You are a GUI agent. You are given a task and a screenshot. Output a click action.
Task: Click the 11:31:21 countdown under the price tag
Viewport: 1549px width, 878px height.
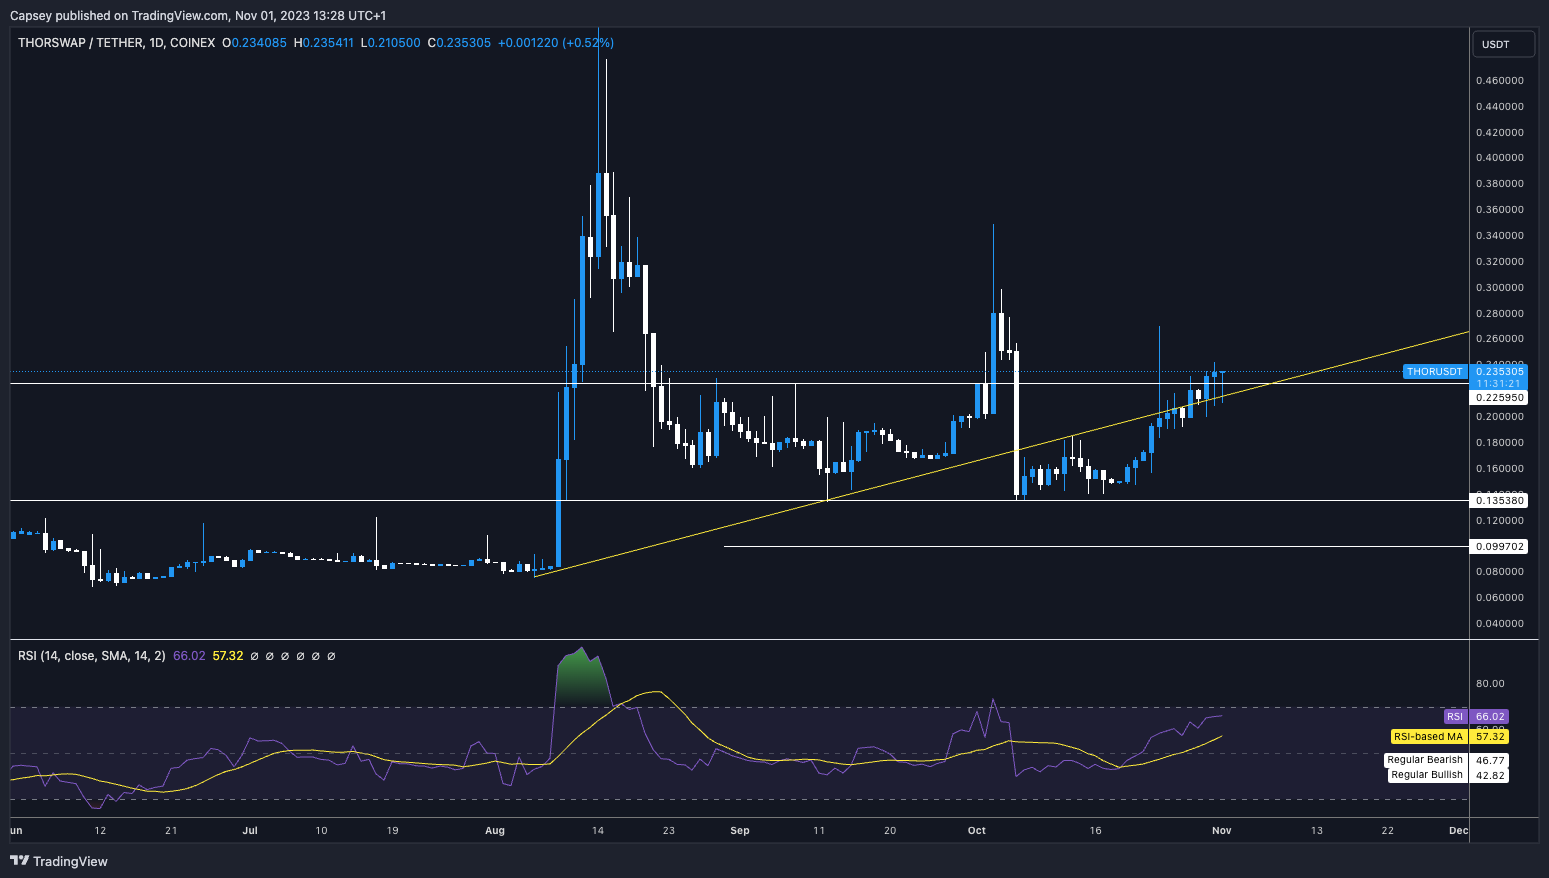[1498, 383]
